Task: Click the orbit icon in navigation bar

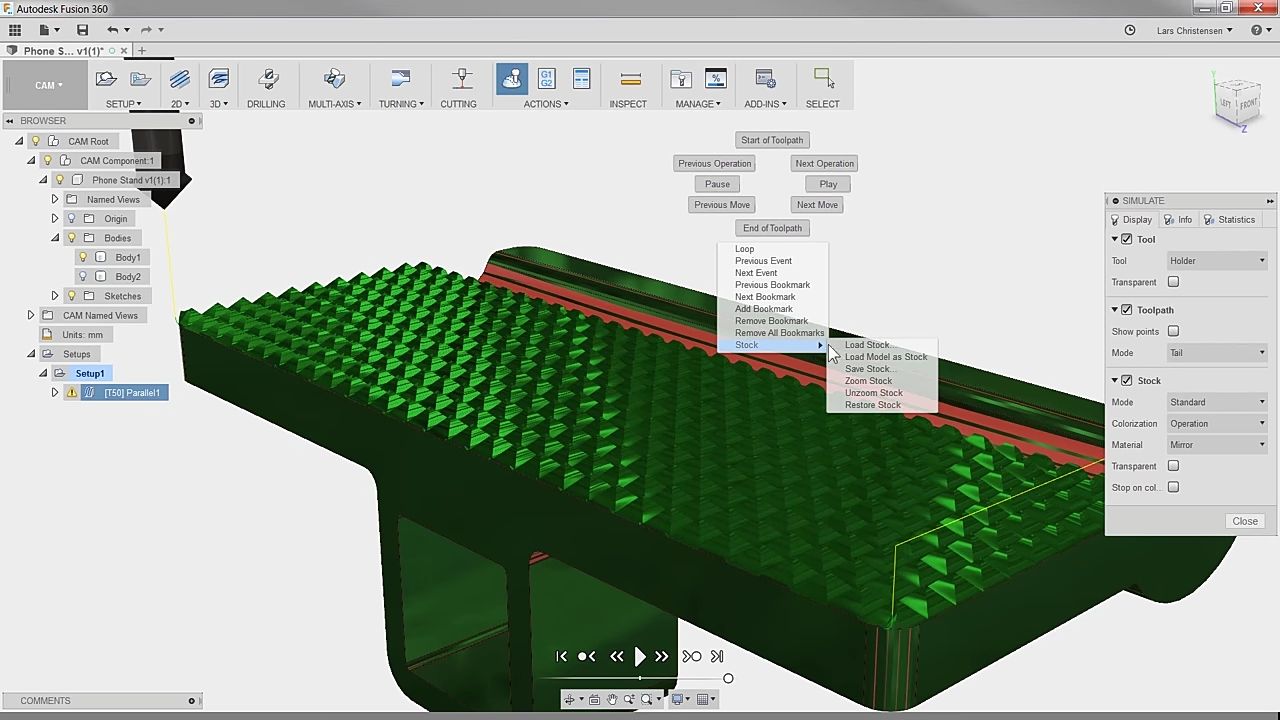Action: coord(569,700)
